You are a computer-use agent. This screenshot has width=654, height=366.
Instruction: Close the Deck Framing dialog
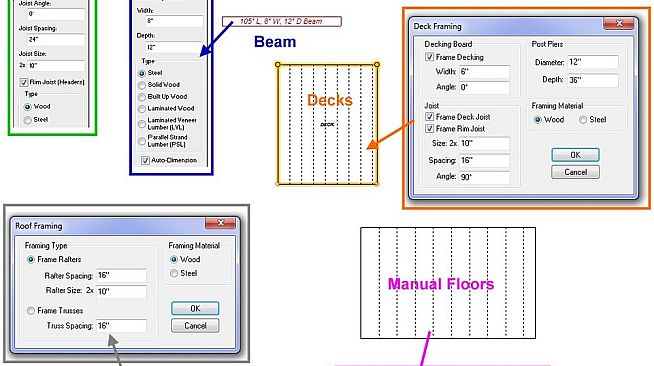(619, 24)
